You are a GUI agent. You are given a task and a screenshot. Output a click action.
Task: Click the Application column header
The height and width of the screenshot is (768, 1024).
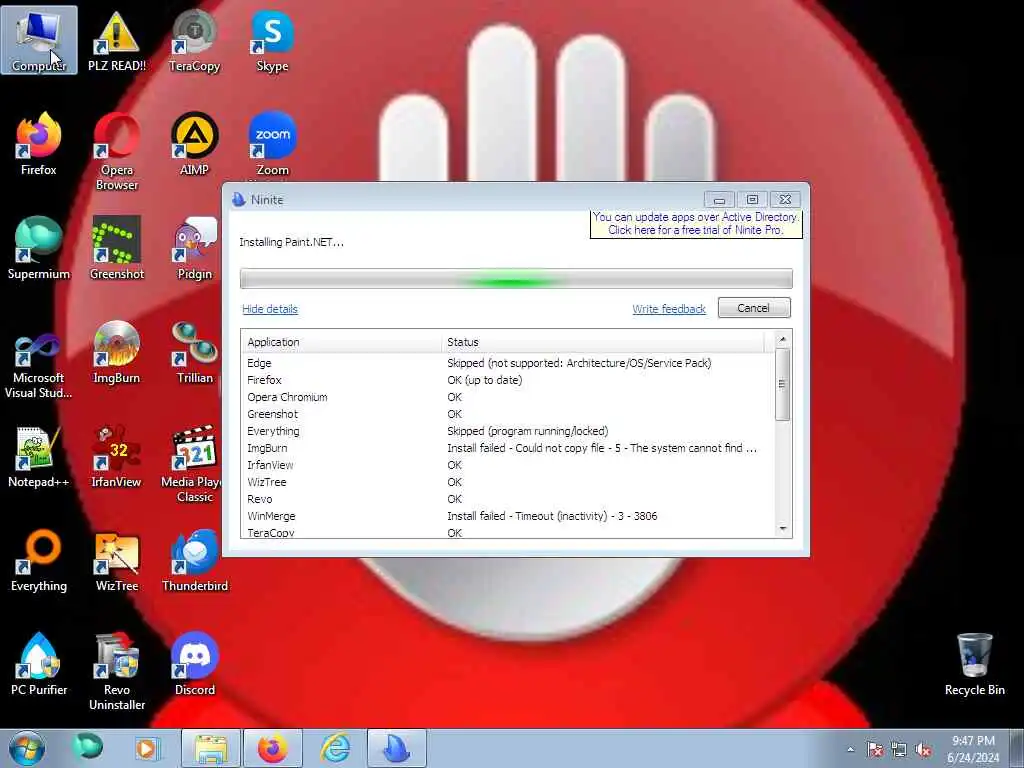click(x=342, y=342)
